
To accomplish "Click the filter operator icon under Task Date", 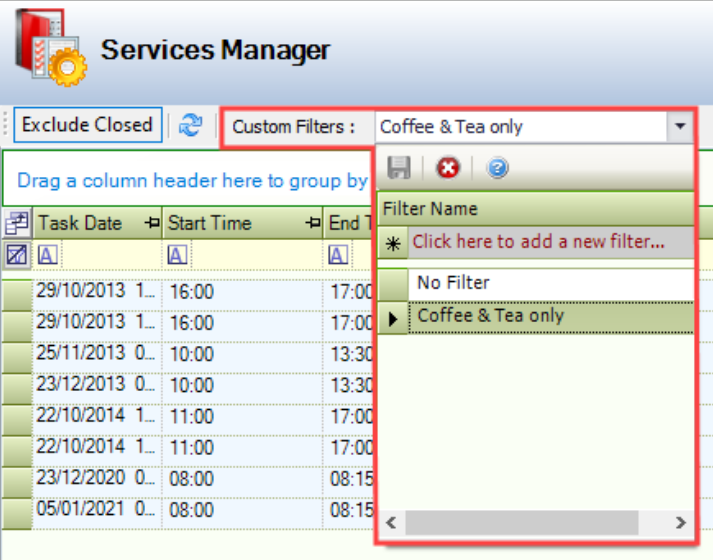I will click(47, 255).
